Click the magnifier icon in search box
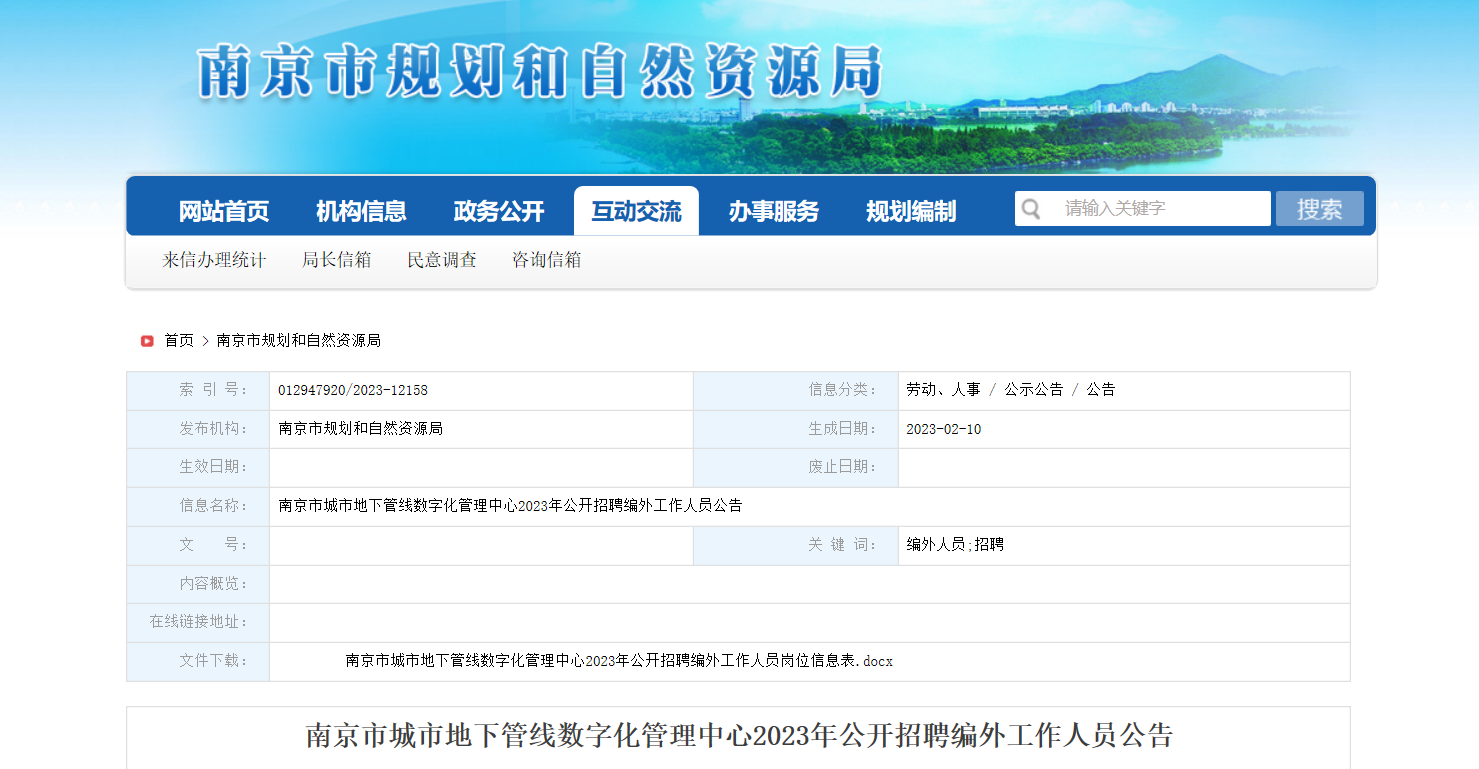Screen dimensions: 1479x769 (1031, 209)
